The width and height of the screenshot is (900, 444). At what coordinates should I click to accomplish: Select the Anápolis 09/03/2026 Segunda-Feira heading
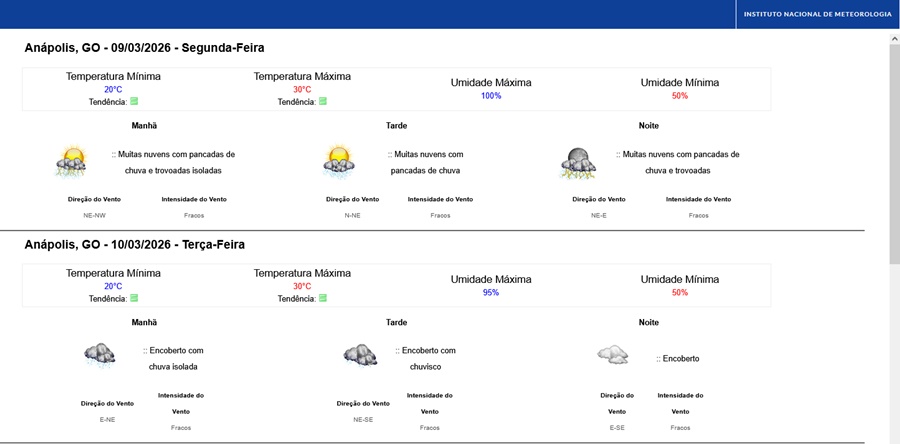pos(144,48)
